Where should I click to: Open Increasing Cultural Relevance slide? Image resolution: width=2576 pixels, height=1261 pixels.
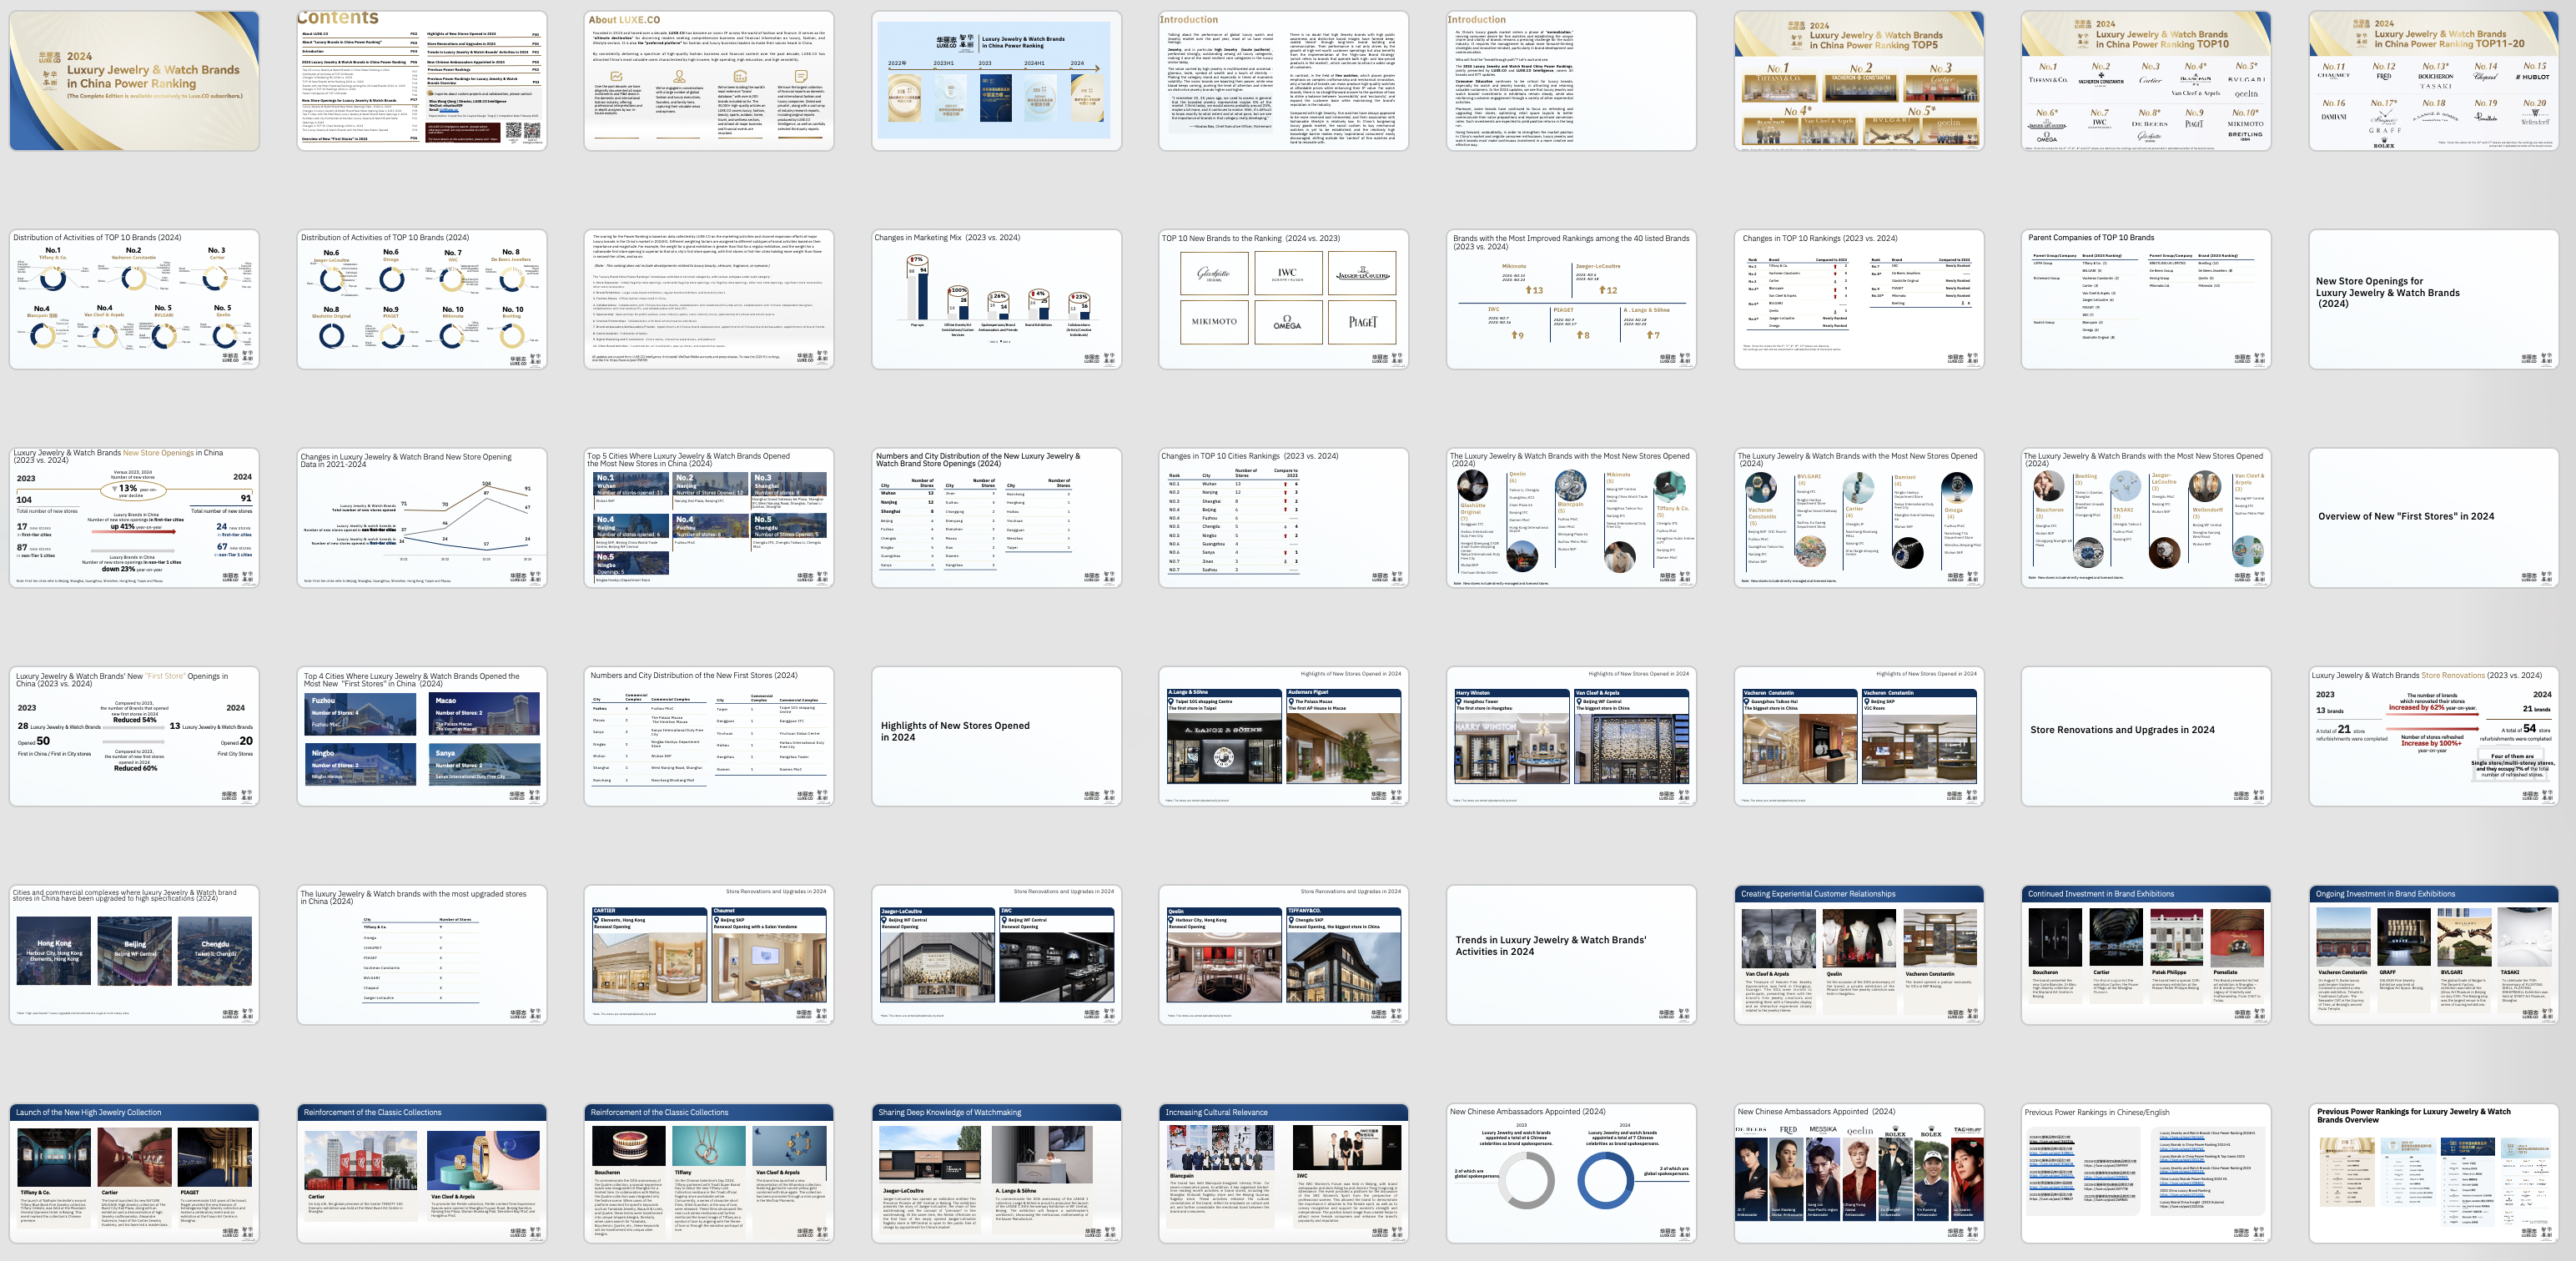pyautogui.click(x=1283, y=1173)
